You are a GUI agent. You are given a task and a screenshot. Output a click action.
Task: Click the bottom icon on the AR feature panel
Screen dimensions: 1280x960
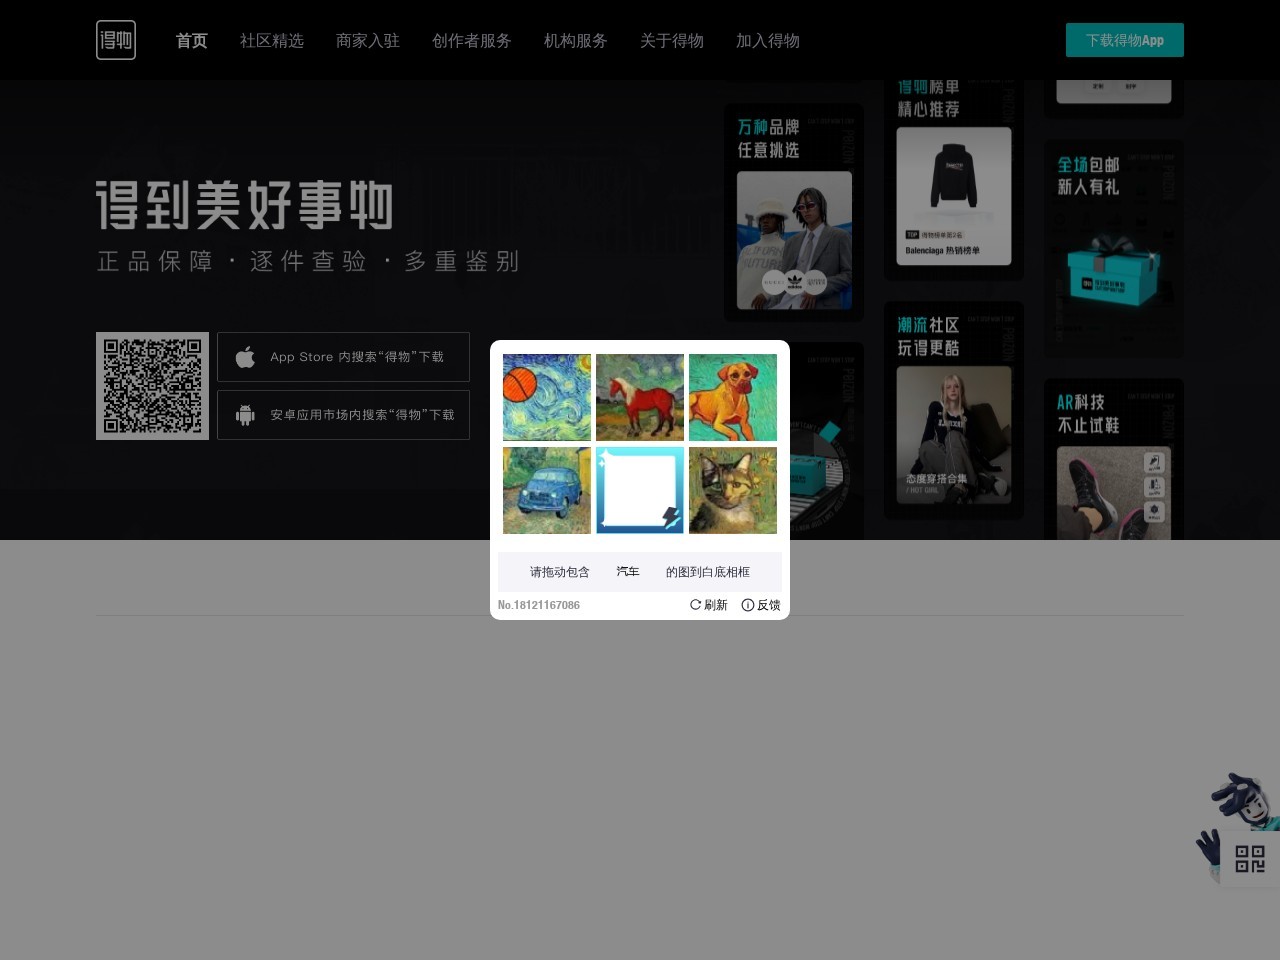[x=1154, y=510]
